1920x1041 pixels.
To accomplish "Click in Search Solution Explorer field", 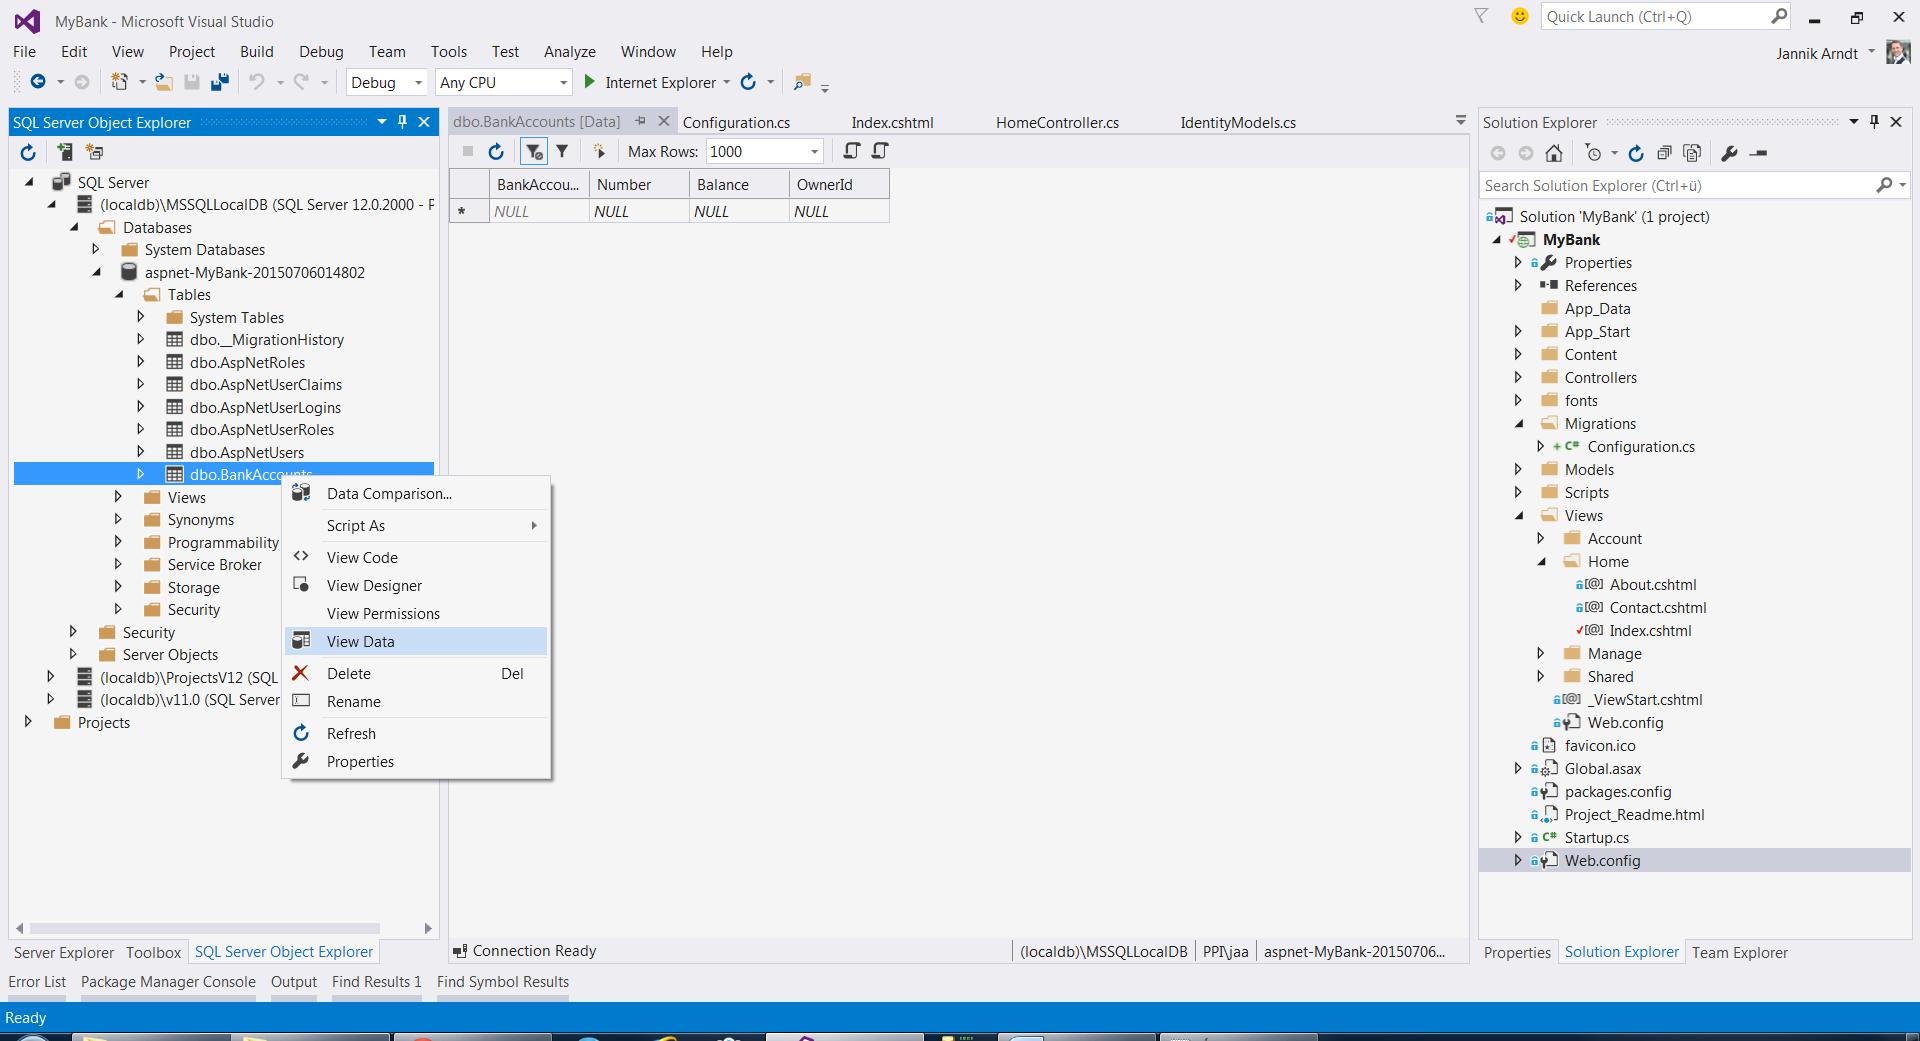I will click(x=1678, y=185).
